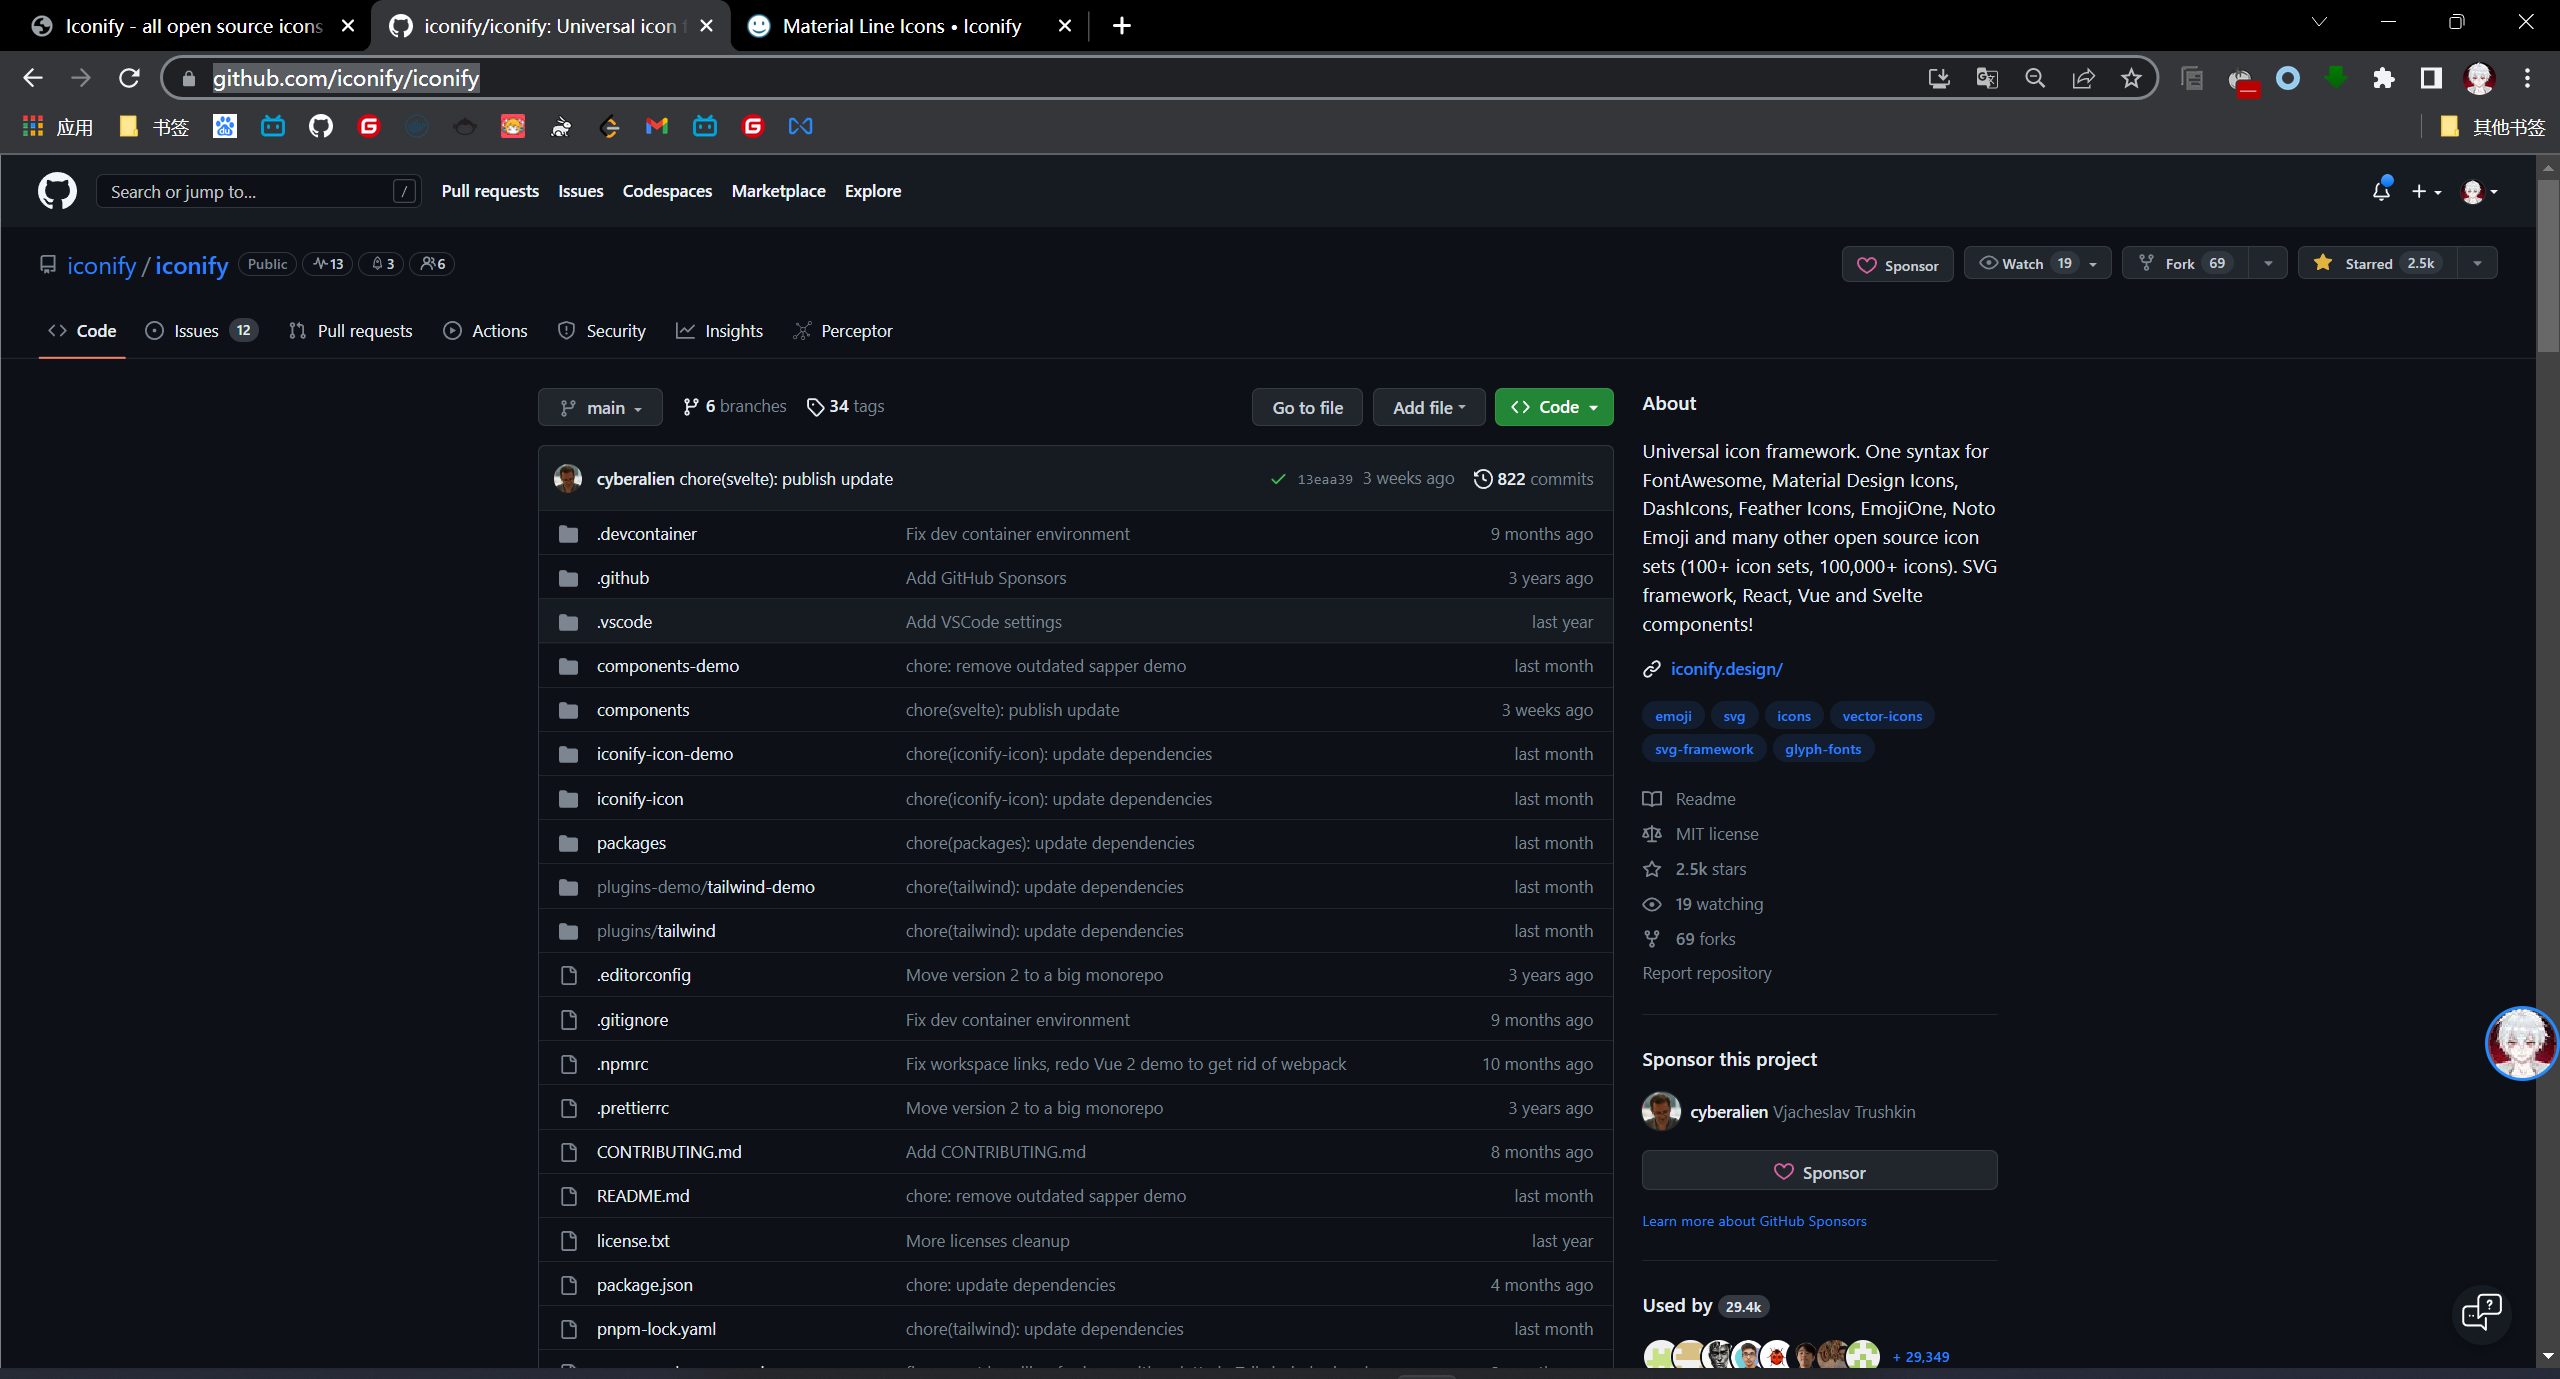Open the main branch dropdown
This screenshot has width=2560, height=1379.
click(600, 407)
